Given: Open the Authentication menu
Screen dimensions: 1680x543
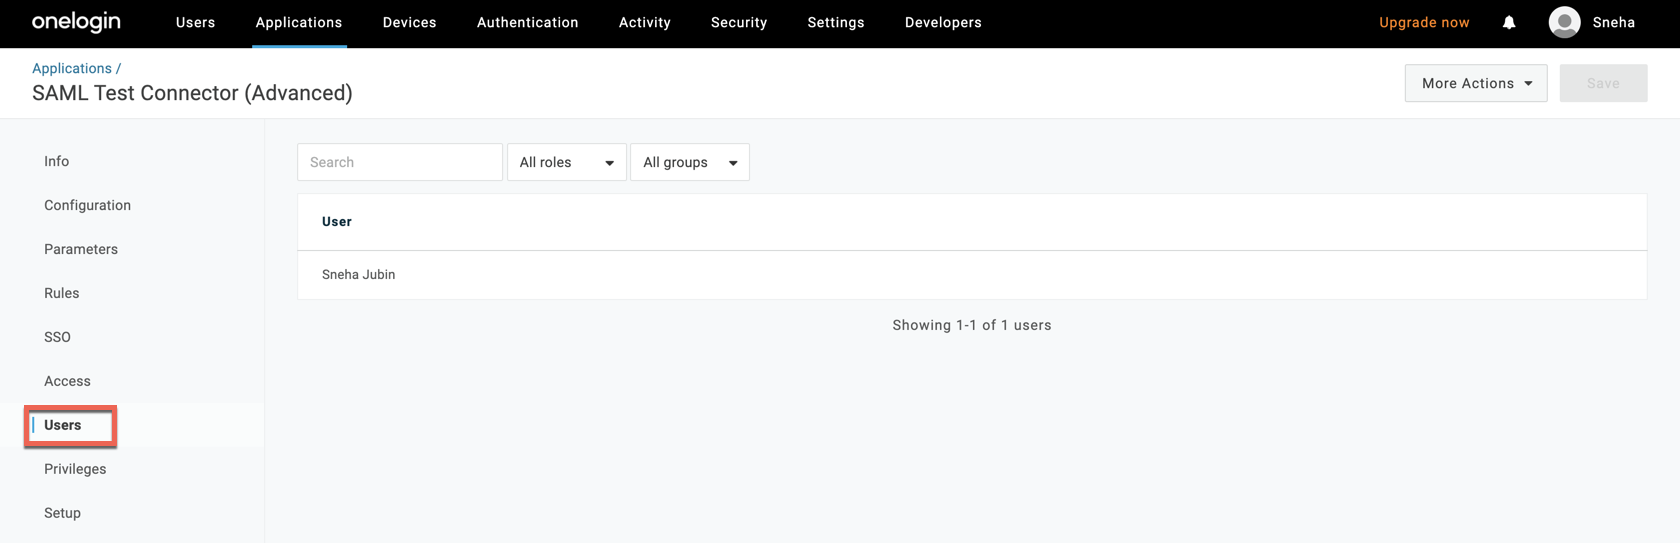Looking at the screenshot, I should pyautogui.click(x=527, y=22).
